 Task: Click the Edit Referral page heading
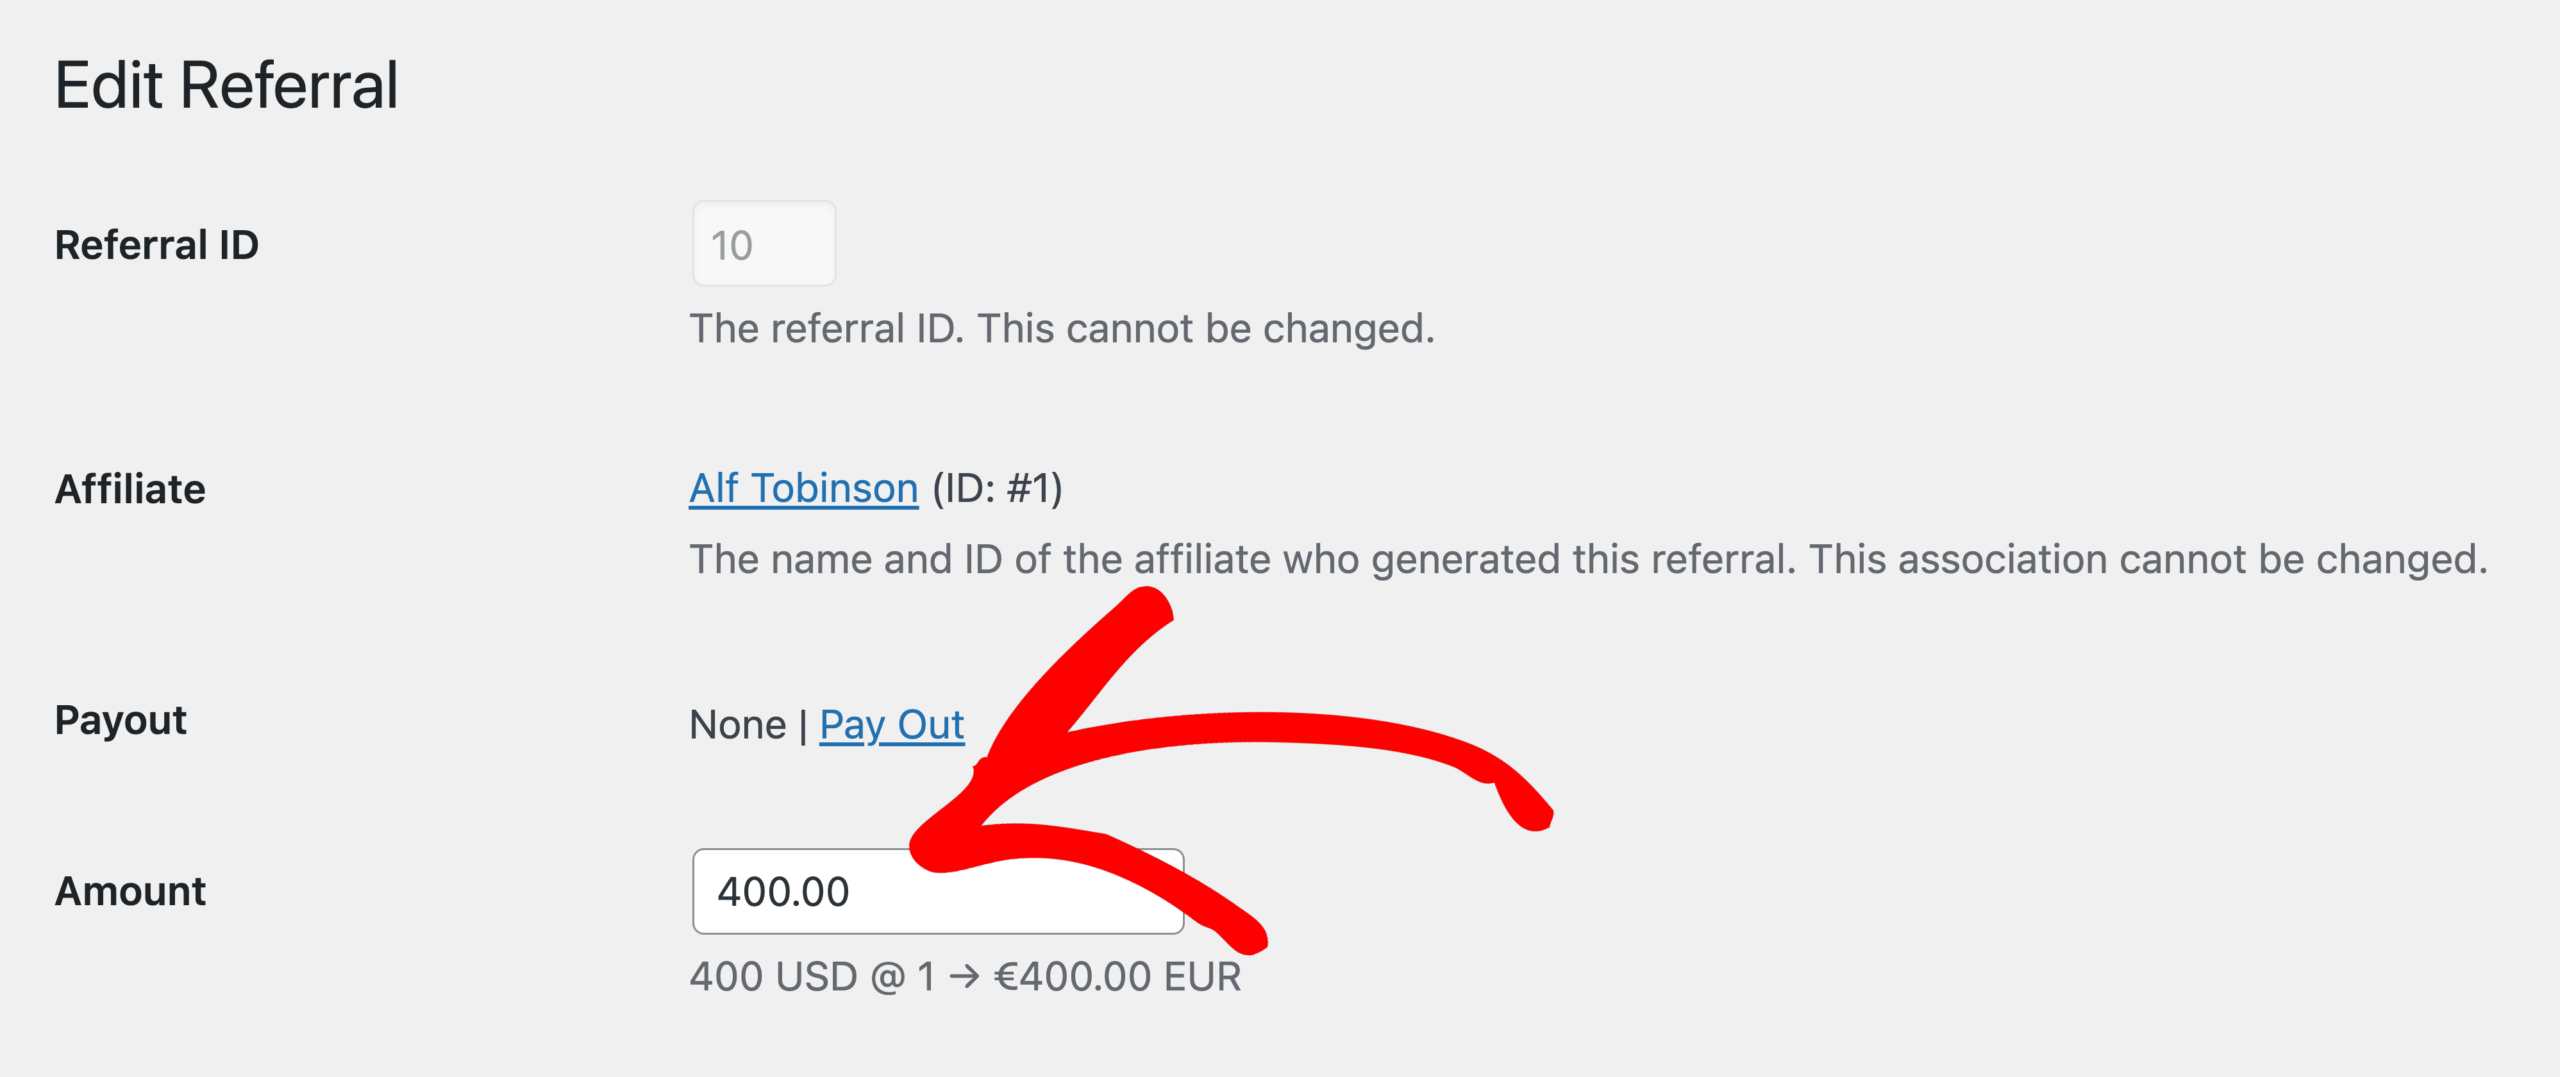(x=226, y=86)
